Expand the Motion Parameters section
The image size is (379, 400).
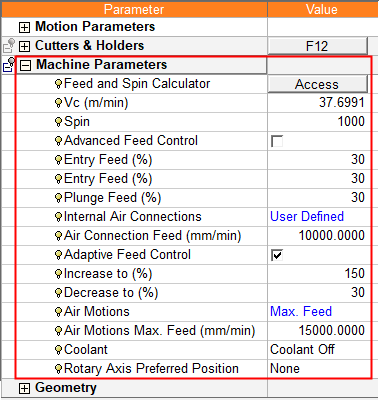24,27
